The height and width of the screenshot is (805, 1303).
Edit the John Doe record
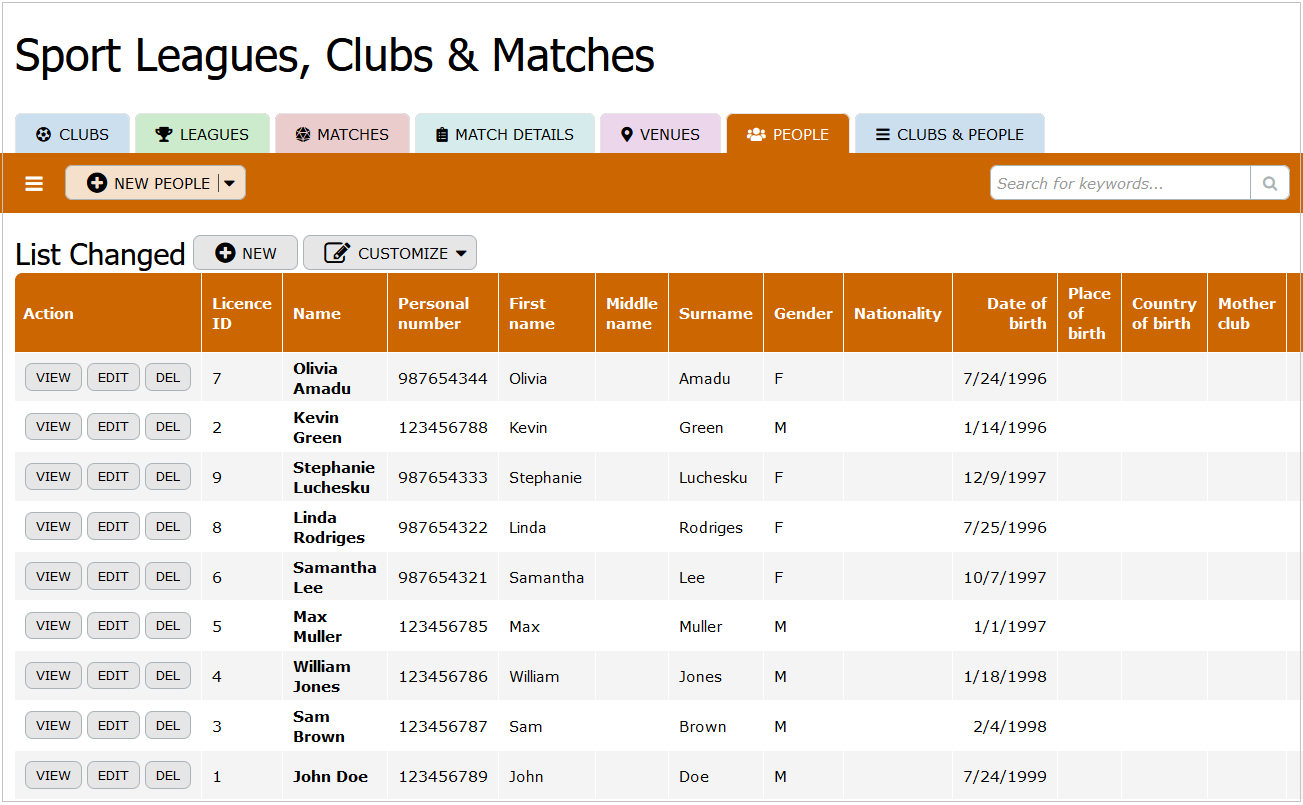tap(113, 776)
